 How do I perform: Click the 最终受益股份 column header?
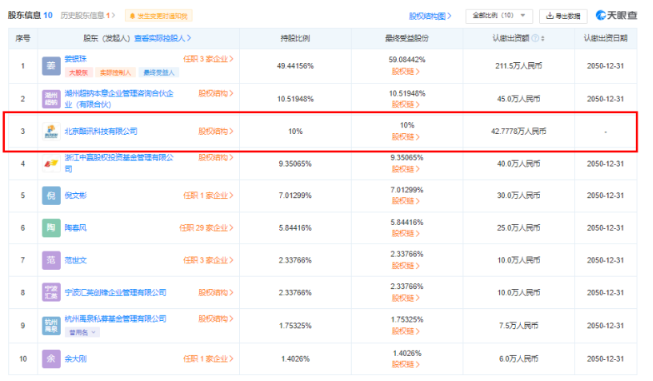(406, 38)
